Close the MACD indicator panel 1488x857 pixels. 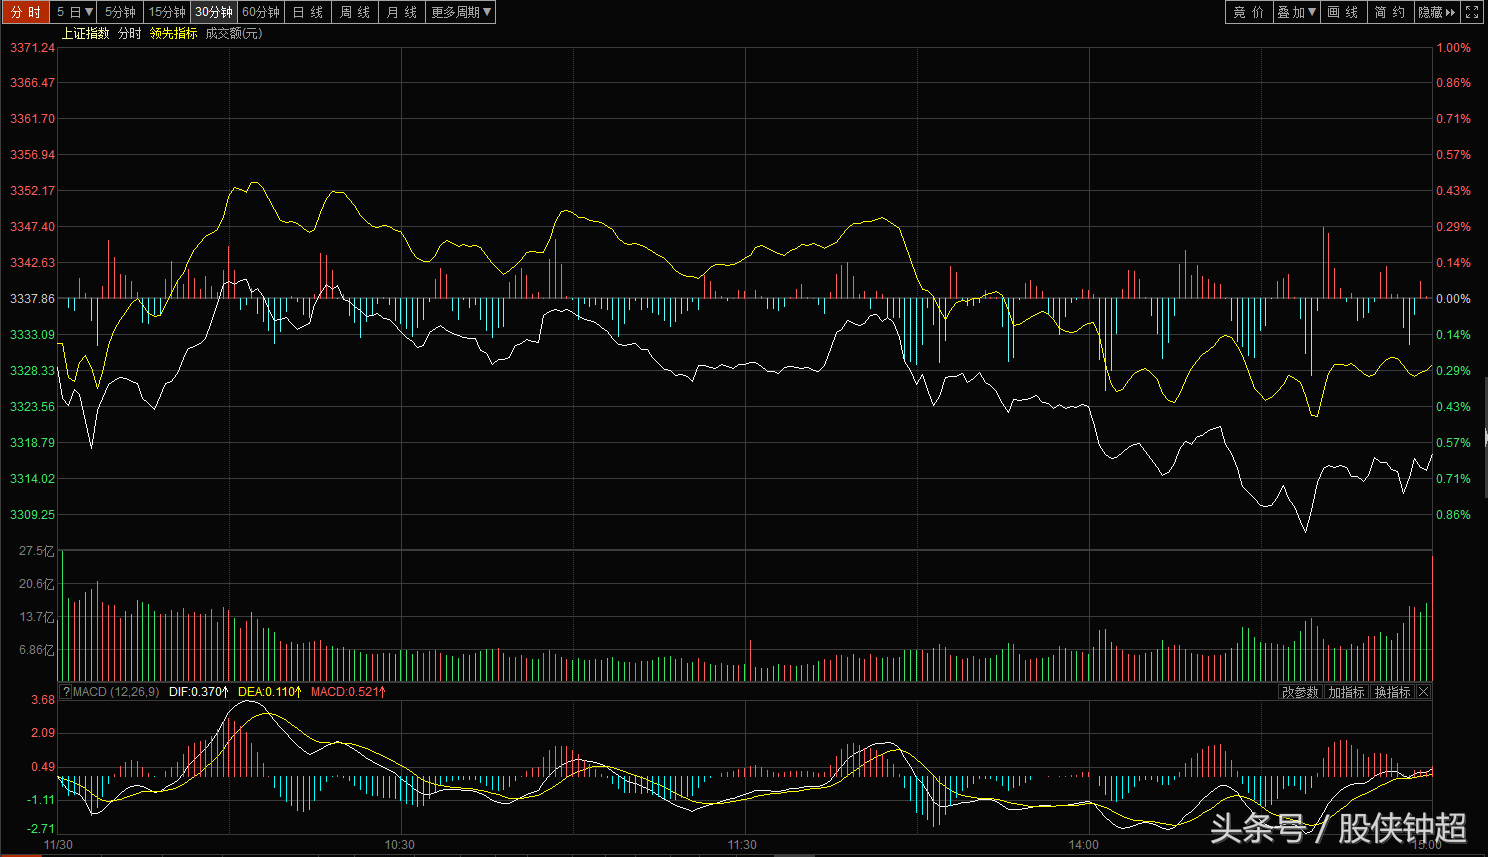tap(1424, 692)
